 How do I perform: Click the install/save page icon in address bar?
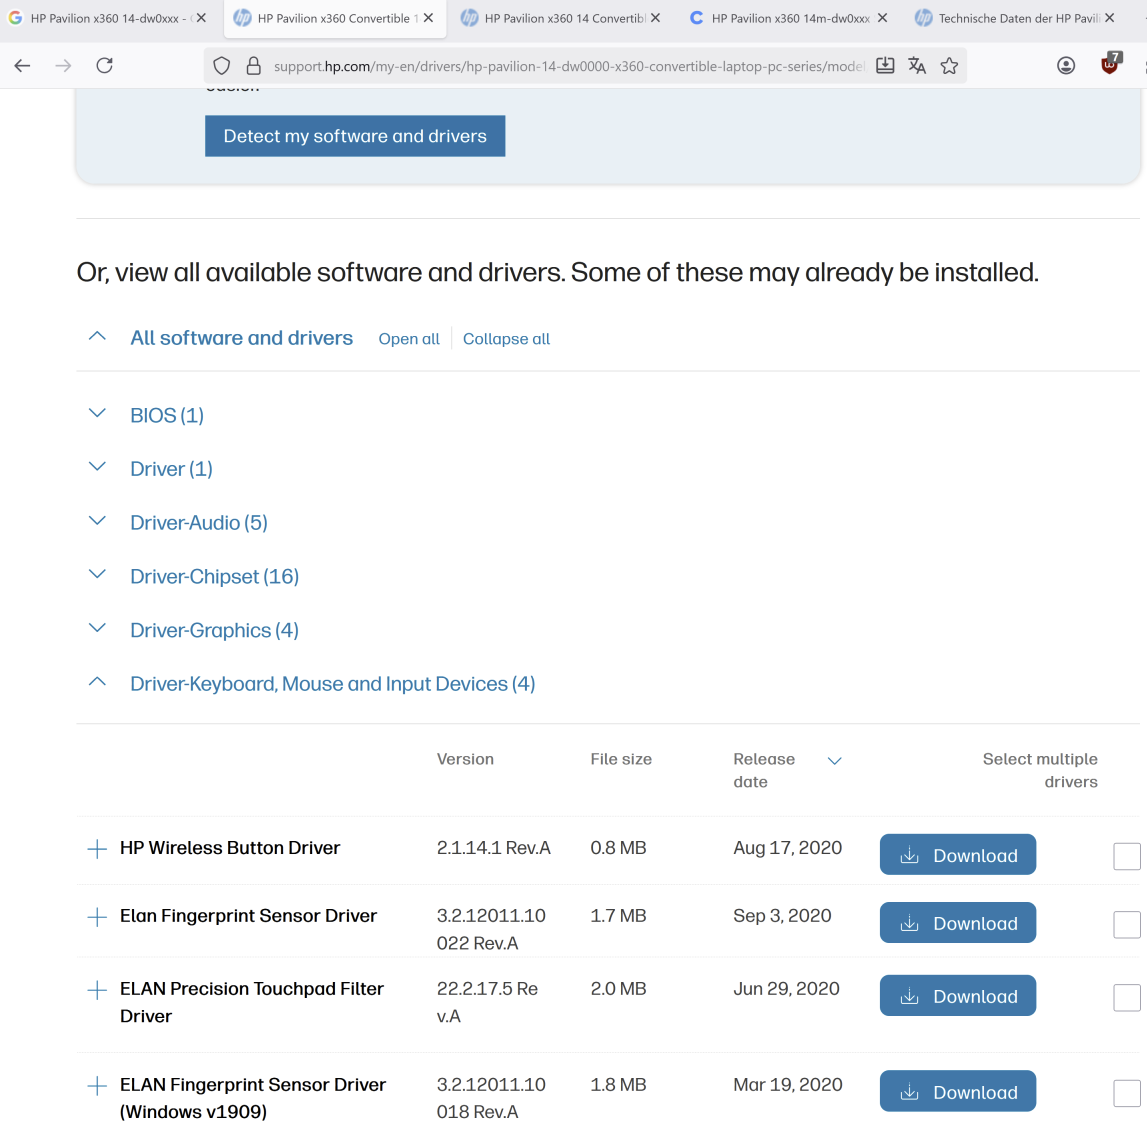(885, 66)
